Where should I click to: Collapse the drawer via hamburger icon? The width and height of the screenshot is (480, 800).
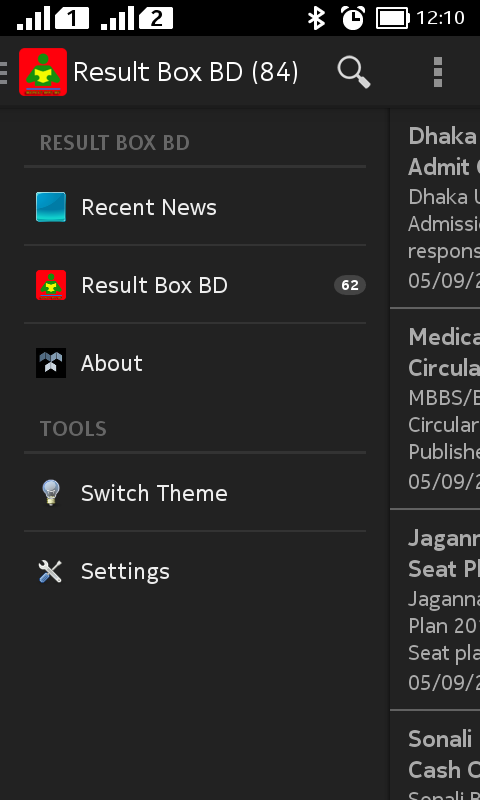point(4,72)
